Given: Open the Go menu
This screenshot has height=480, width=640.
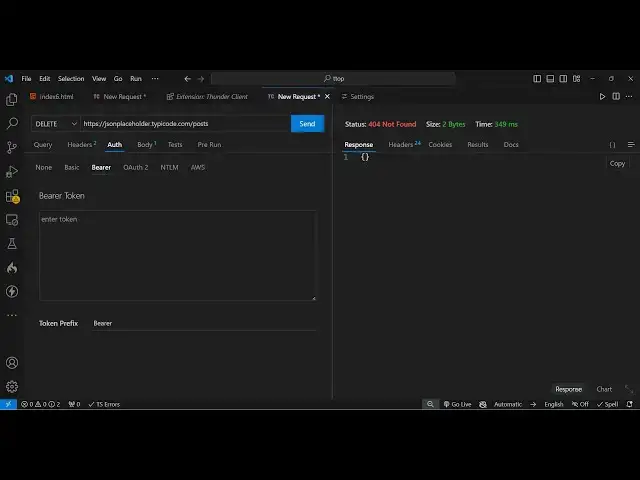Looking at the screenshot, I should coord(118,78).
